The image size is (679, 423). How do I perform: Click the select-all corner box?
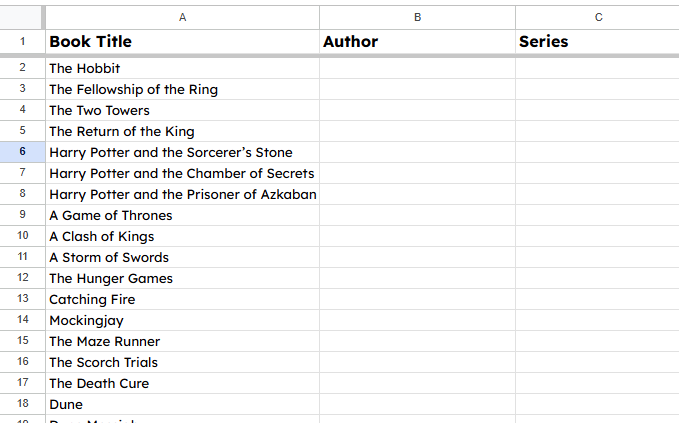(x=21, y=17)
